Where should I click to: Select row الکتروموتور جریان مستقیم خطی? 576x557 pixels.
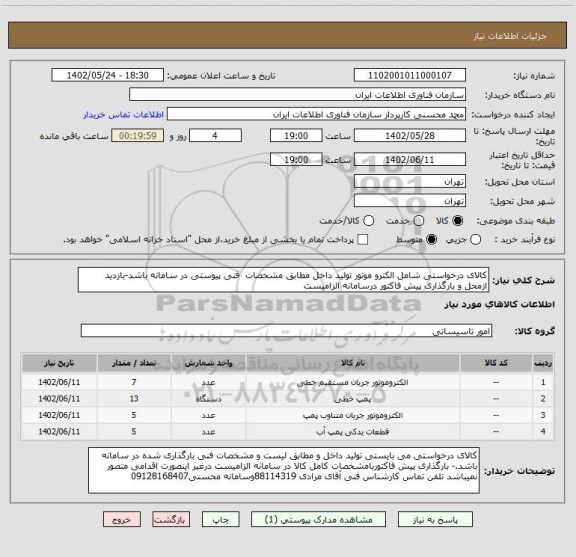click(x=288, y=382)
